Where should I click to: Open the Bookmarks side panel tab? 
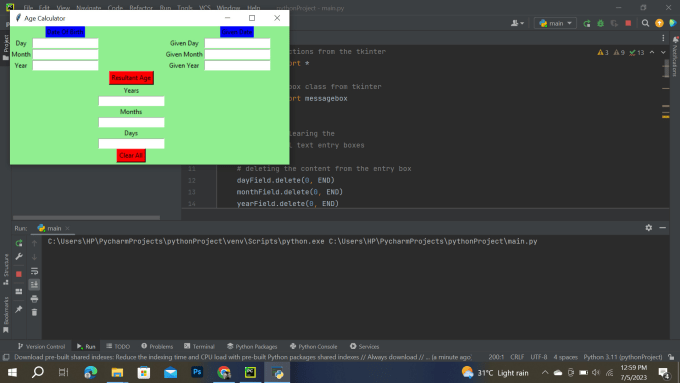(6, 314)
